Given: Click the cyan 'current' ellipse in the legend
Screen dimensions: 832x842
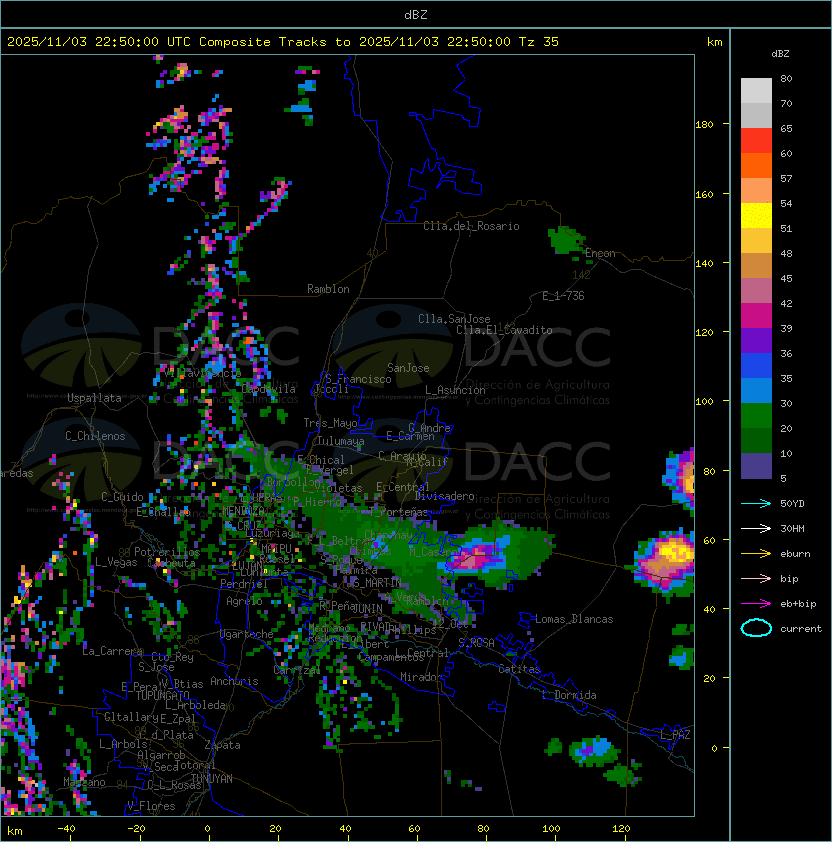Looking at the screenshot, I should (x=756, y=628).
